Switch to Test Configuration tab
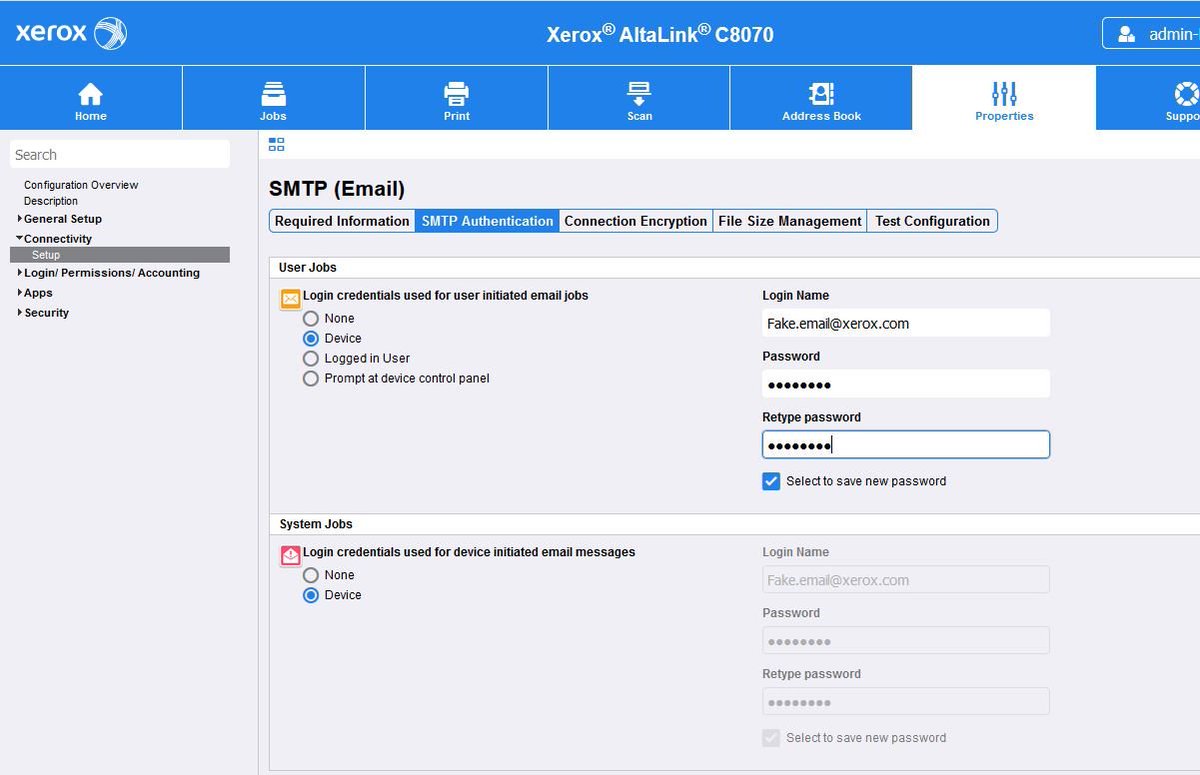 tap(933, 221)
